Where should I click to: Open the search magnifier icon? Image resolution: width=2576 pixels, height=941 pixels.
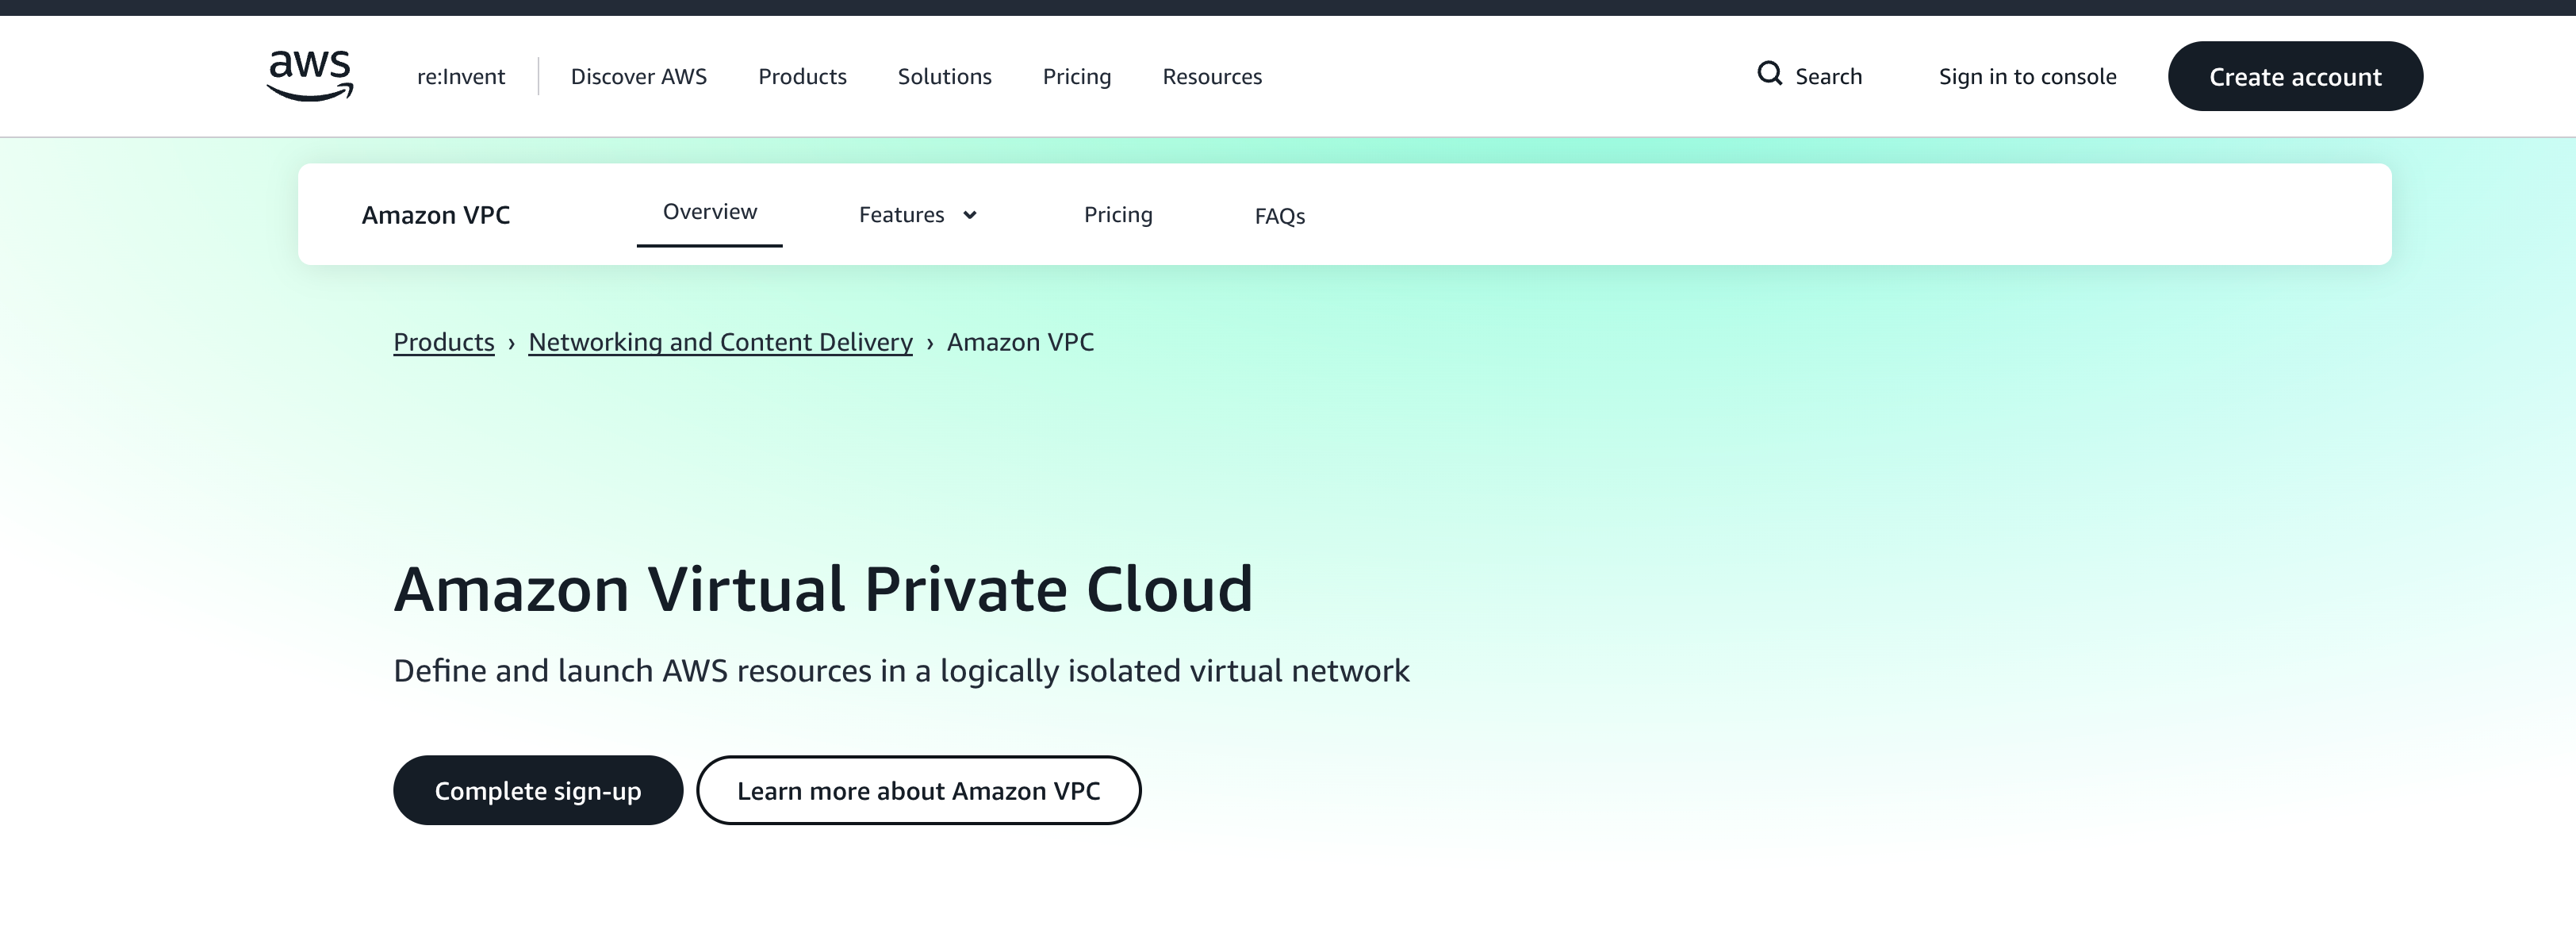[1770, 75]
